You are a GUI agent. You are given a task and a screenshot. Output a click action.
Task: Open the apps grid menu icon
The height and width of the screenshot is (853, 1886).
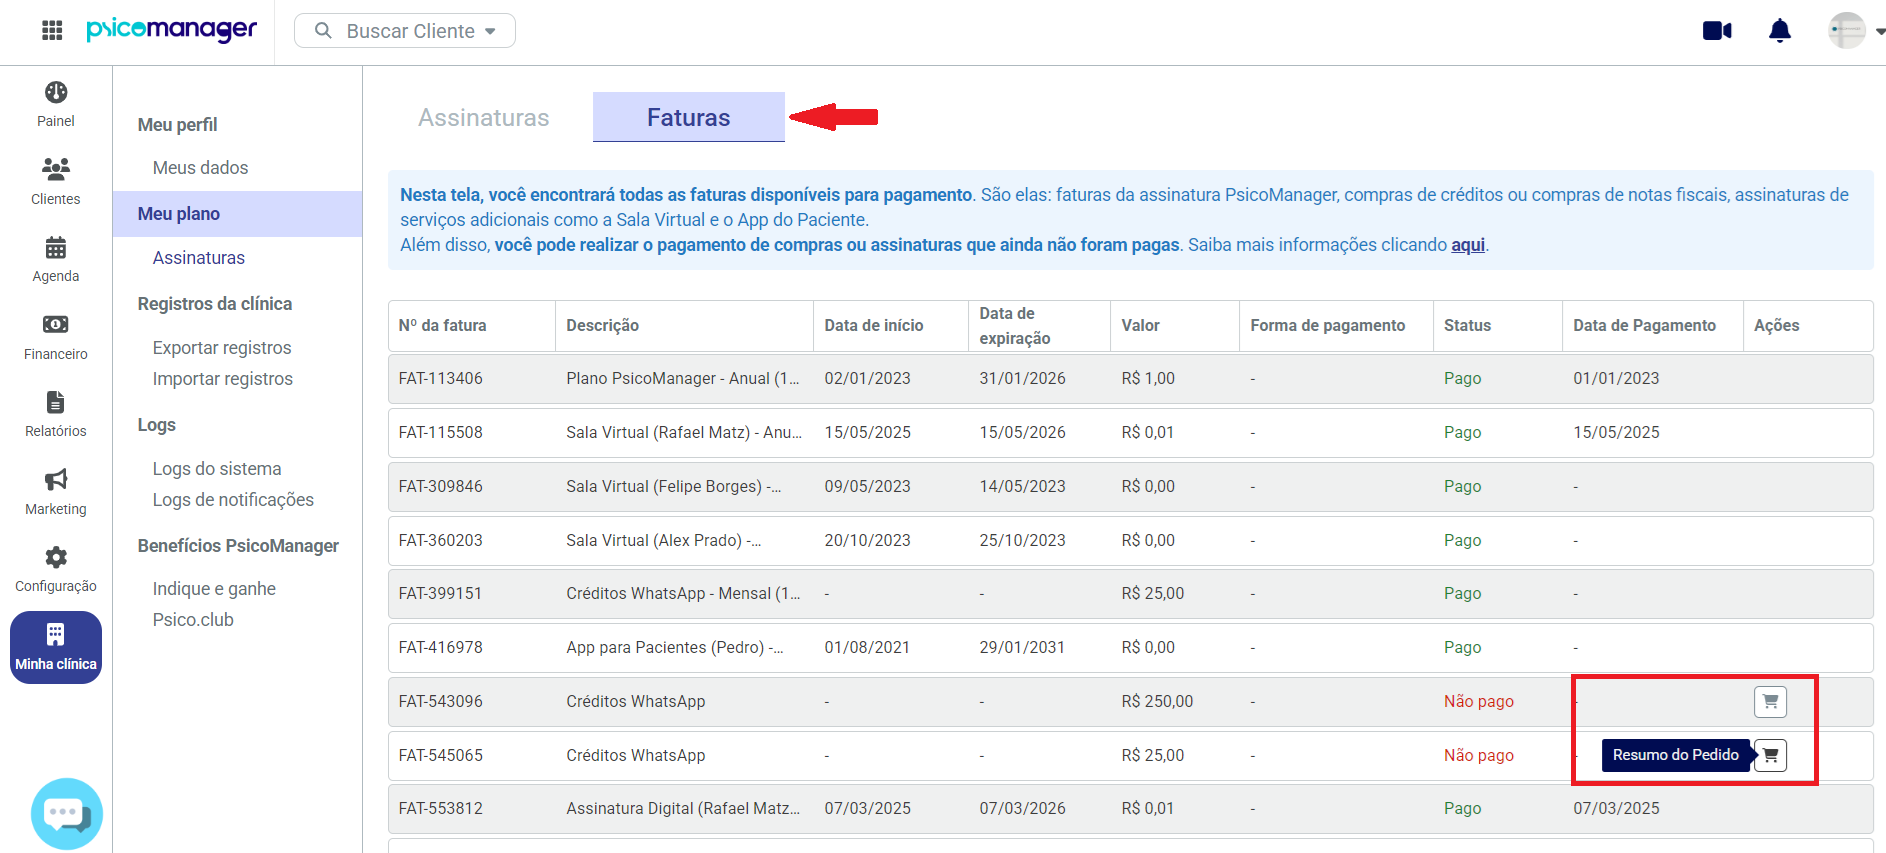click(52, 31)
